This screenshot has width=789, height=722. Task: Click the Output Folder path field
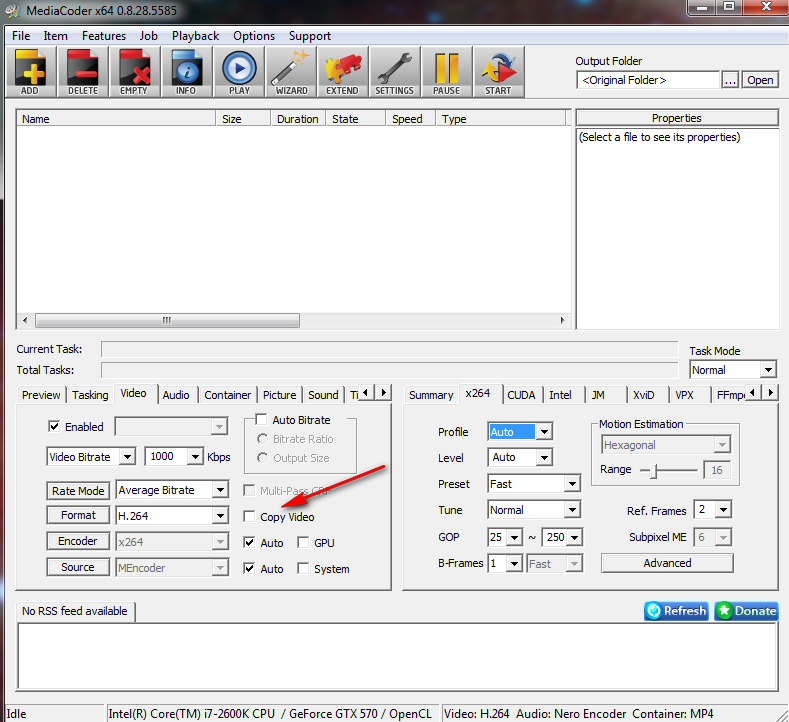coord(648,80)
